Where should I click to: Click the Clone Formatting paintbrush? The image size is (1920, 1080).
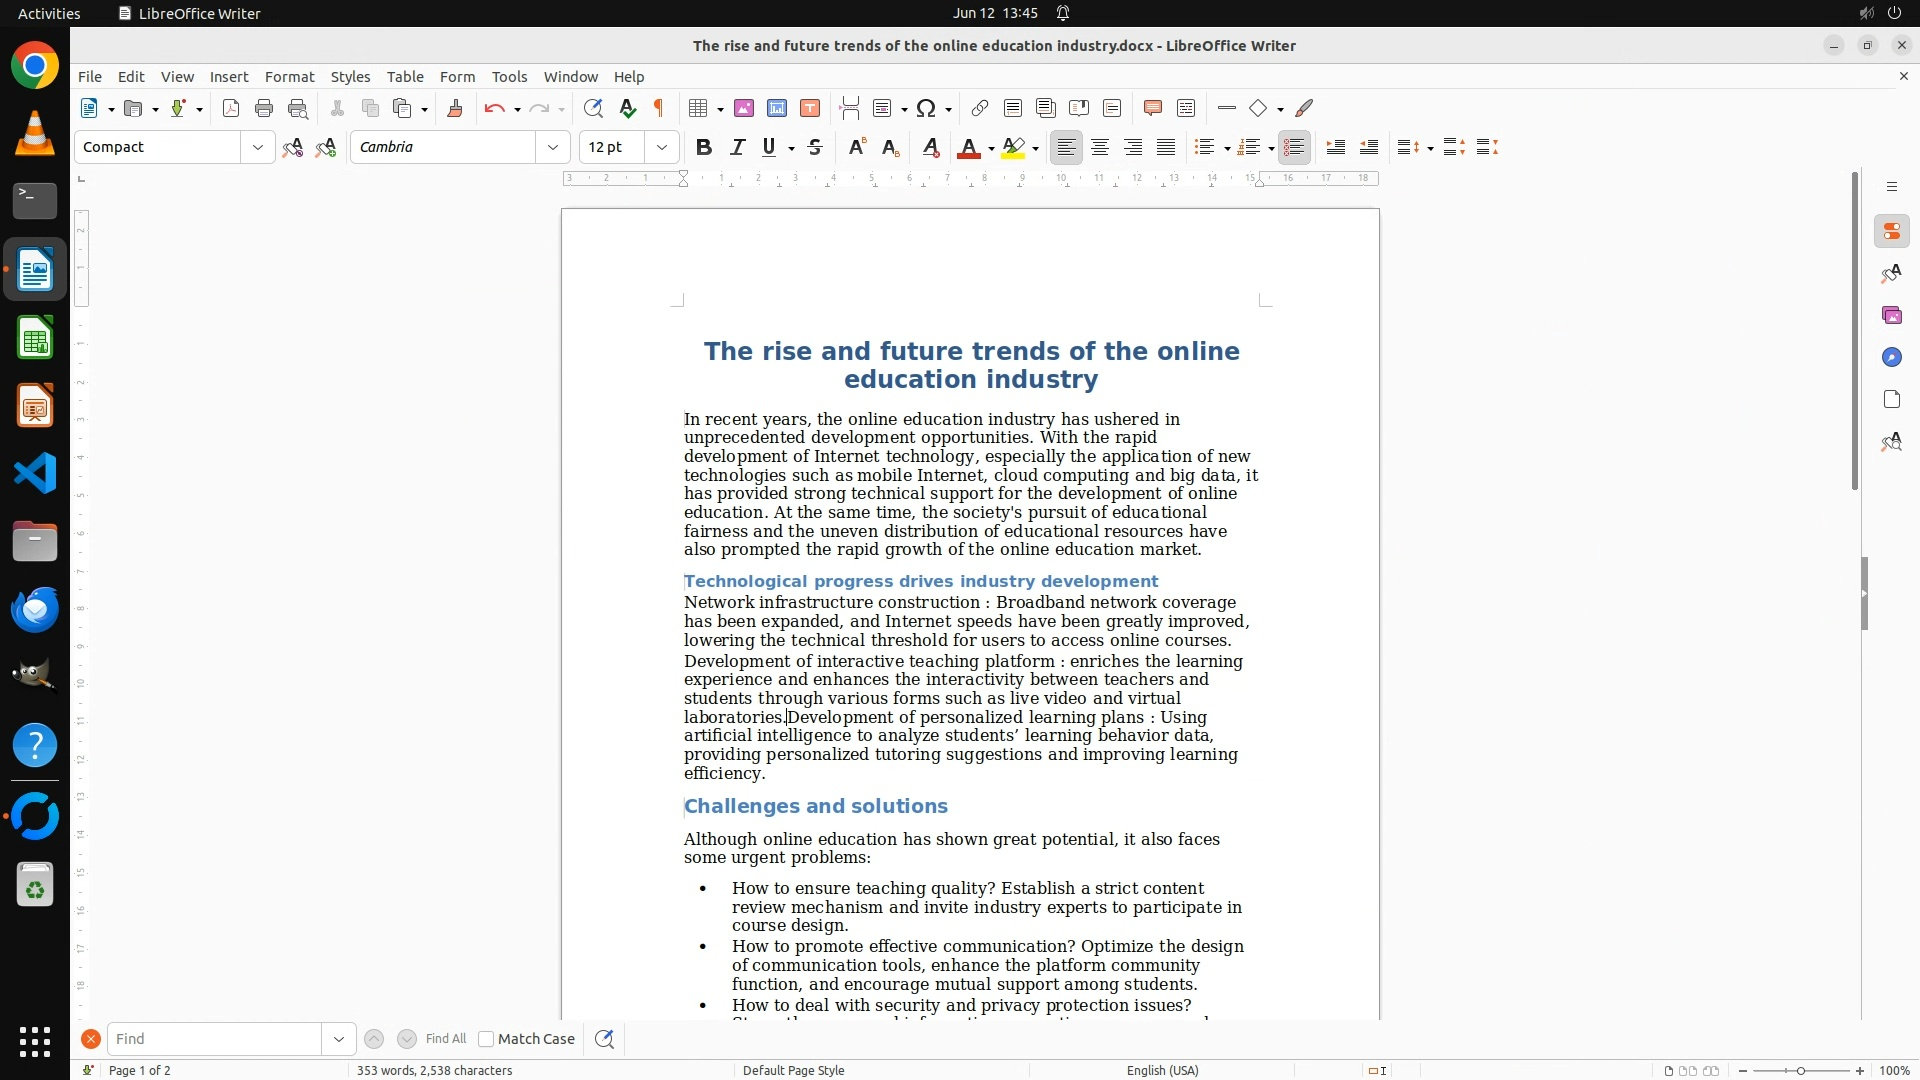[x=455, y=108]
